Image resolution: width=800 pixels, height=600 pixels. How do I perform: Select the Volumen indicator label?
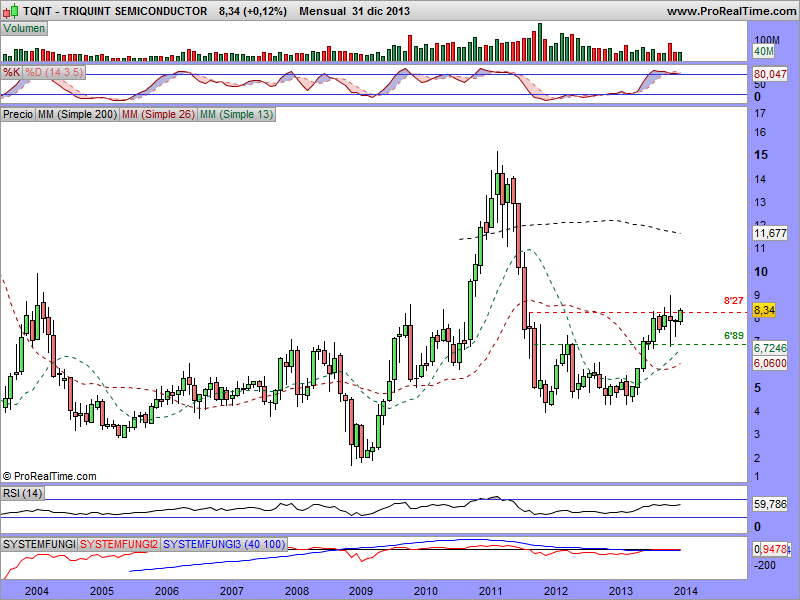click(x=24, y=29)
